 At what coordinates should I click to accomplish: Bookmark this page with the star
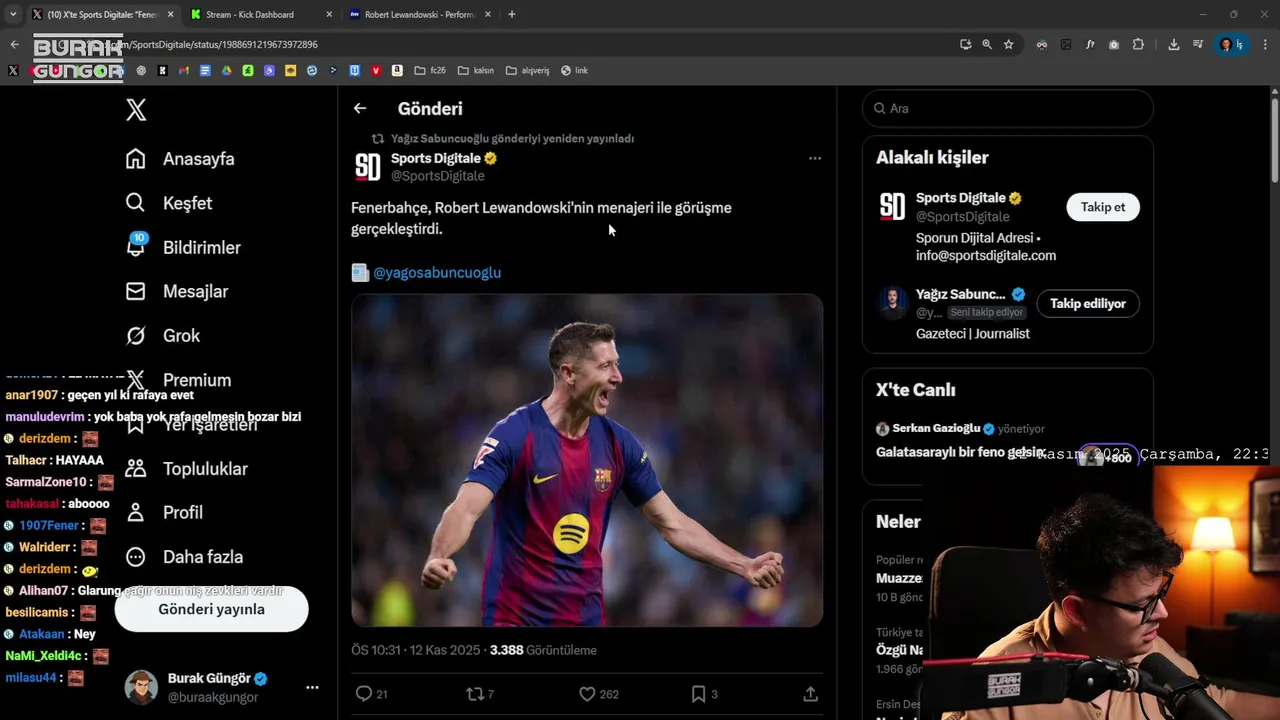(x=1009, y=45)
